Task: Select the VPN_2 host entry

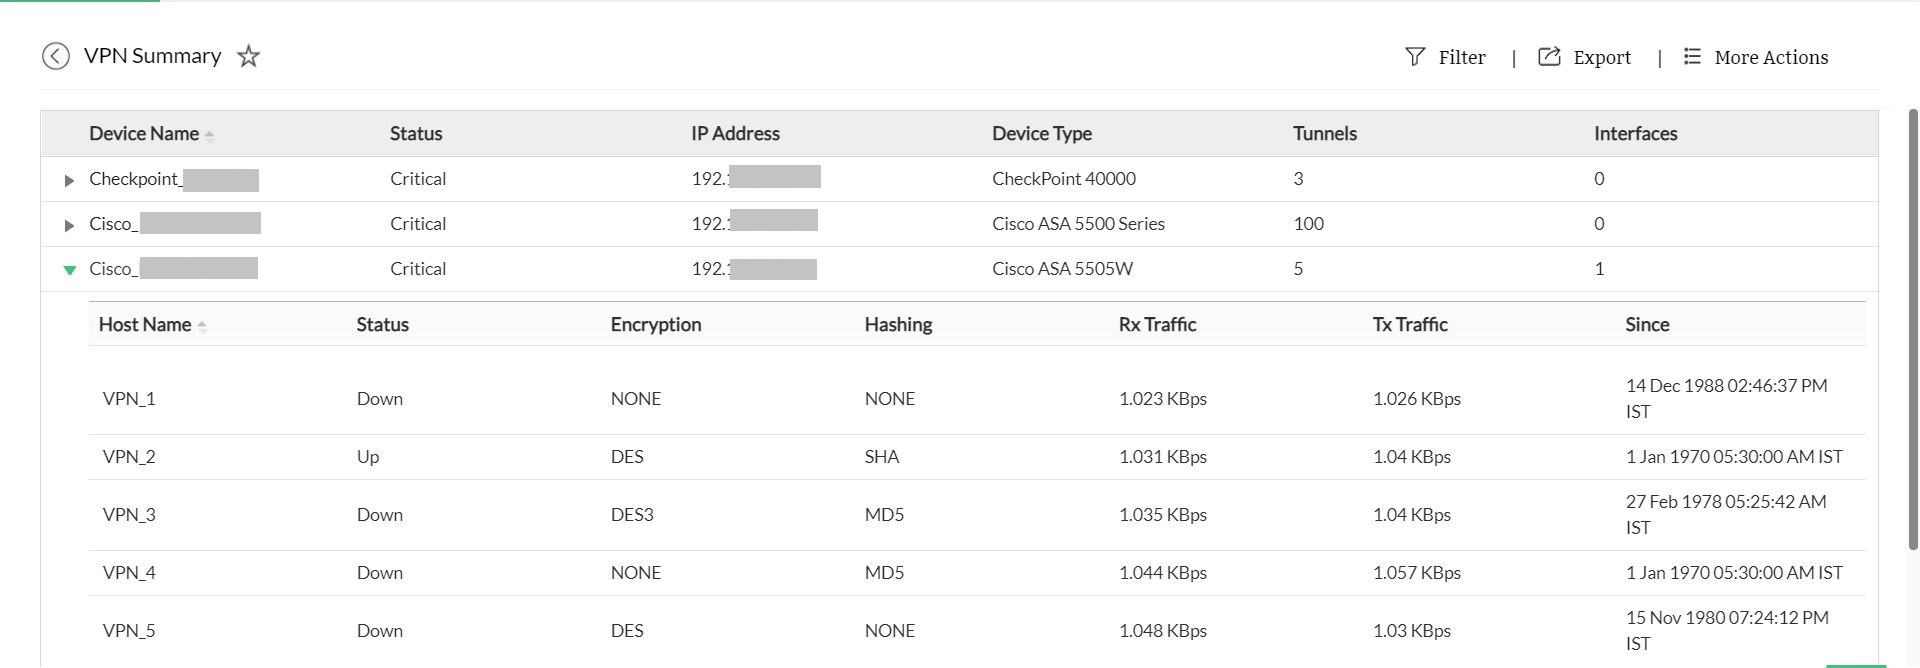Action: click(129, 456)
